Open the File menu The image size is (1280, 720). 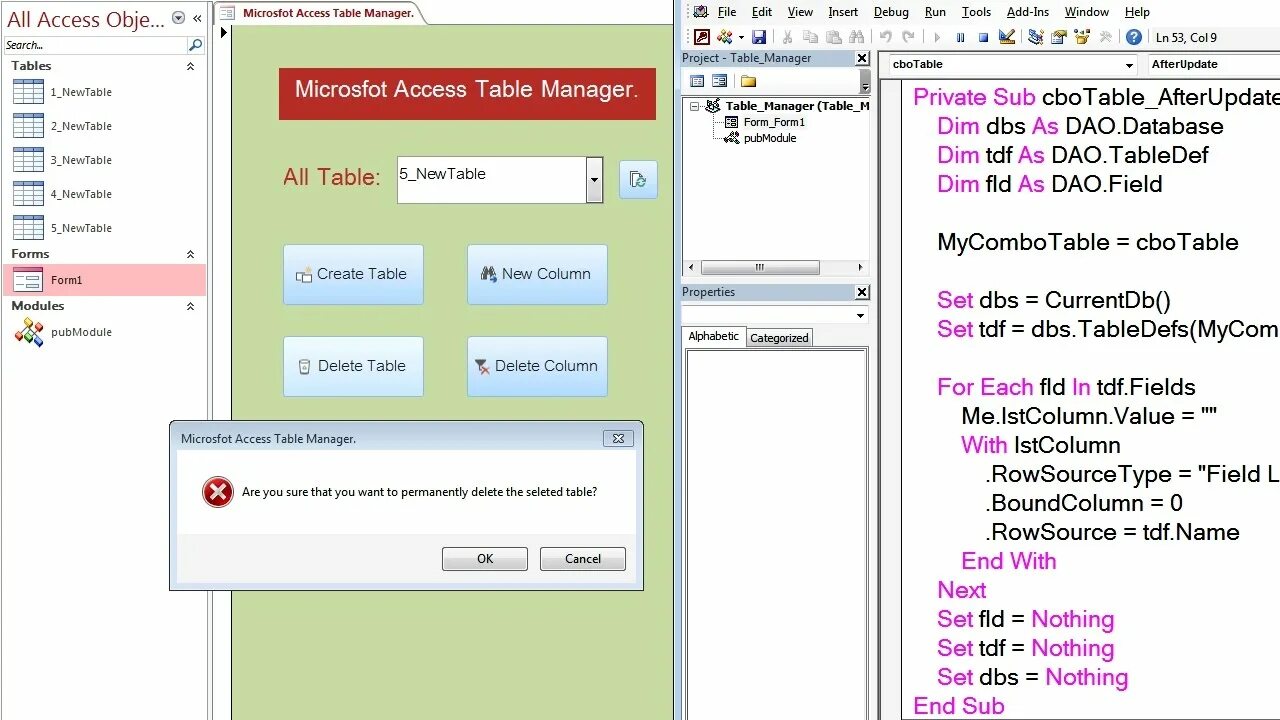(727, 12)
